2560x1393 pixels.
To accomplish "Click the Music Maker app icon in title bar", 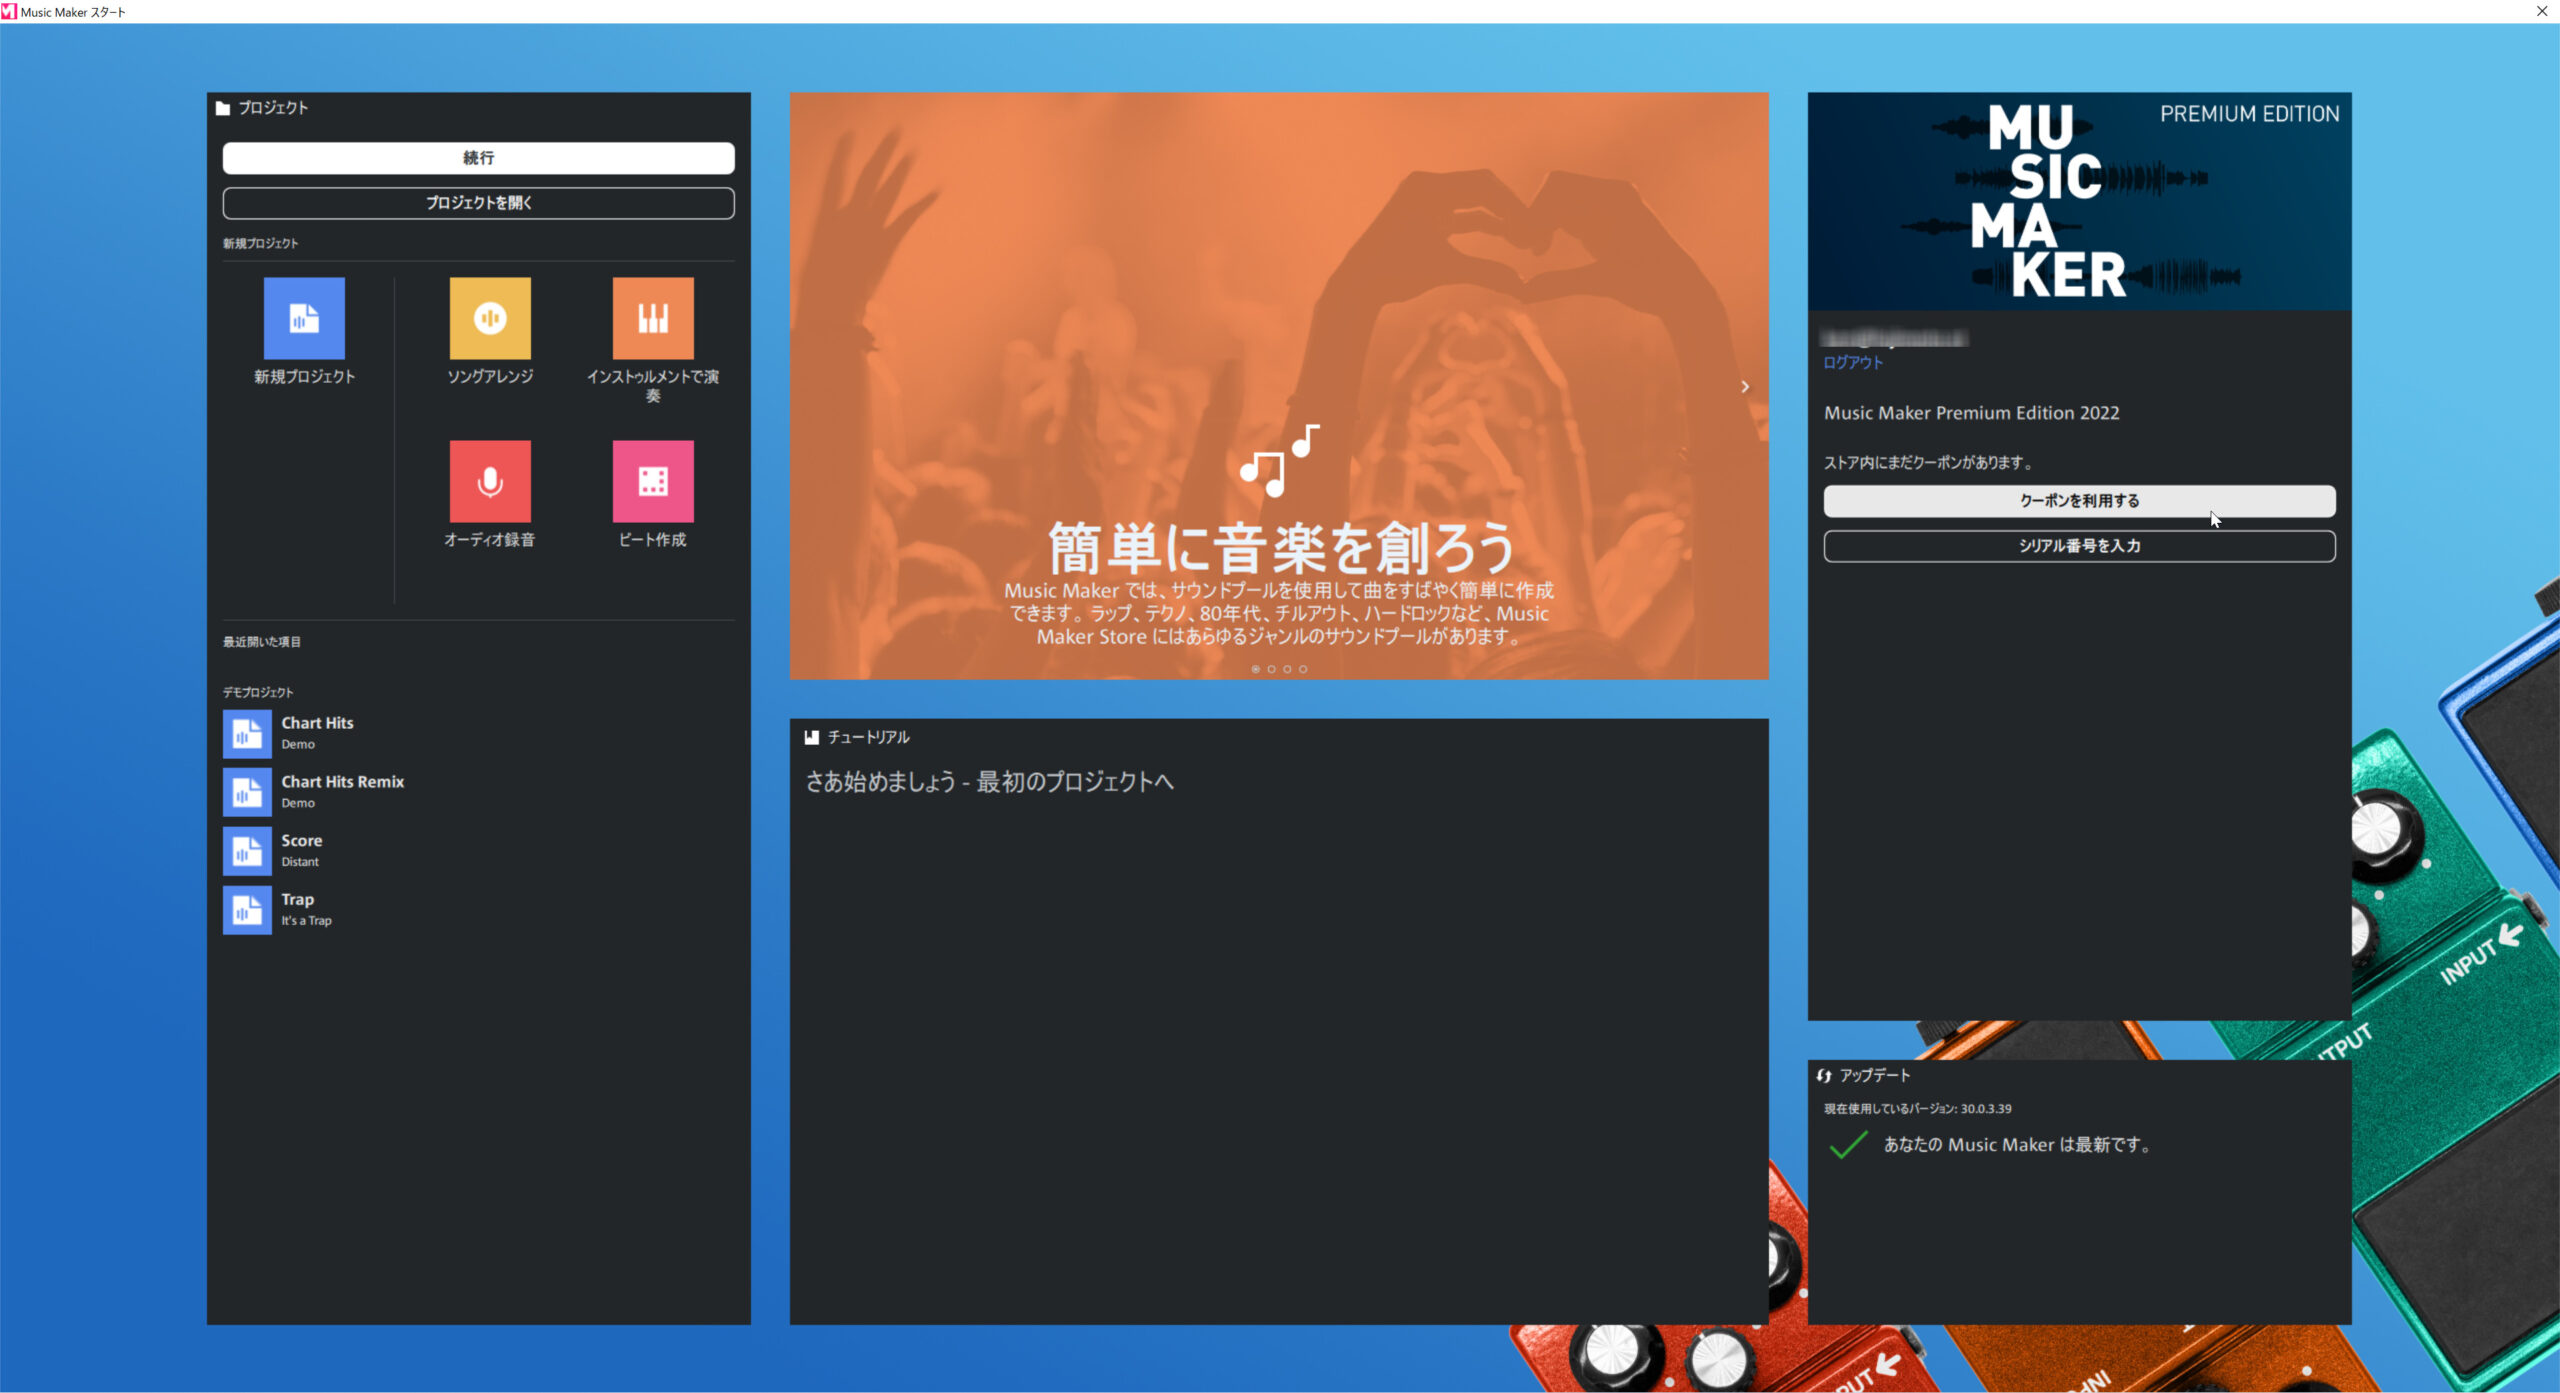I will tap(9, 11).
